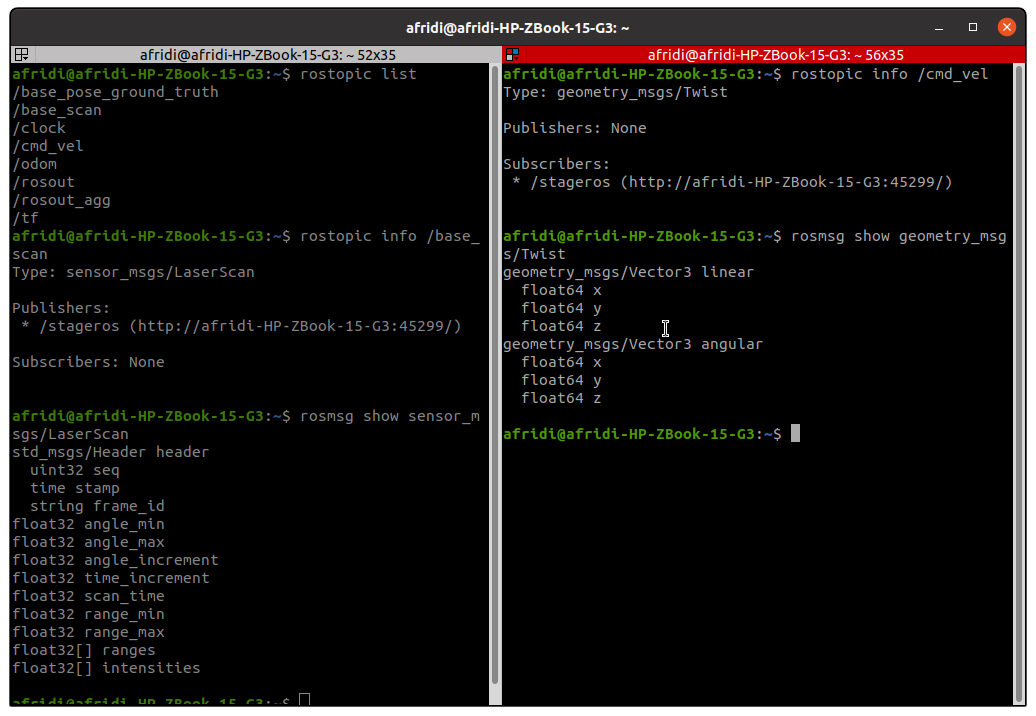Click 'geometry_msgs/Vector3 angular' line

click(633, 343)
